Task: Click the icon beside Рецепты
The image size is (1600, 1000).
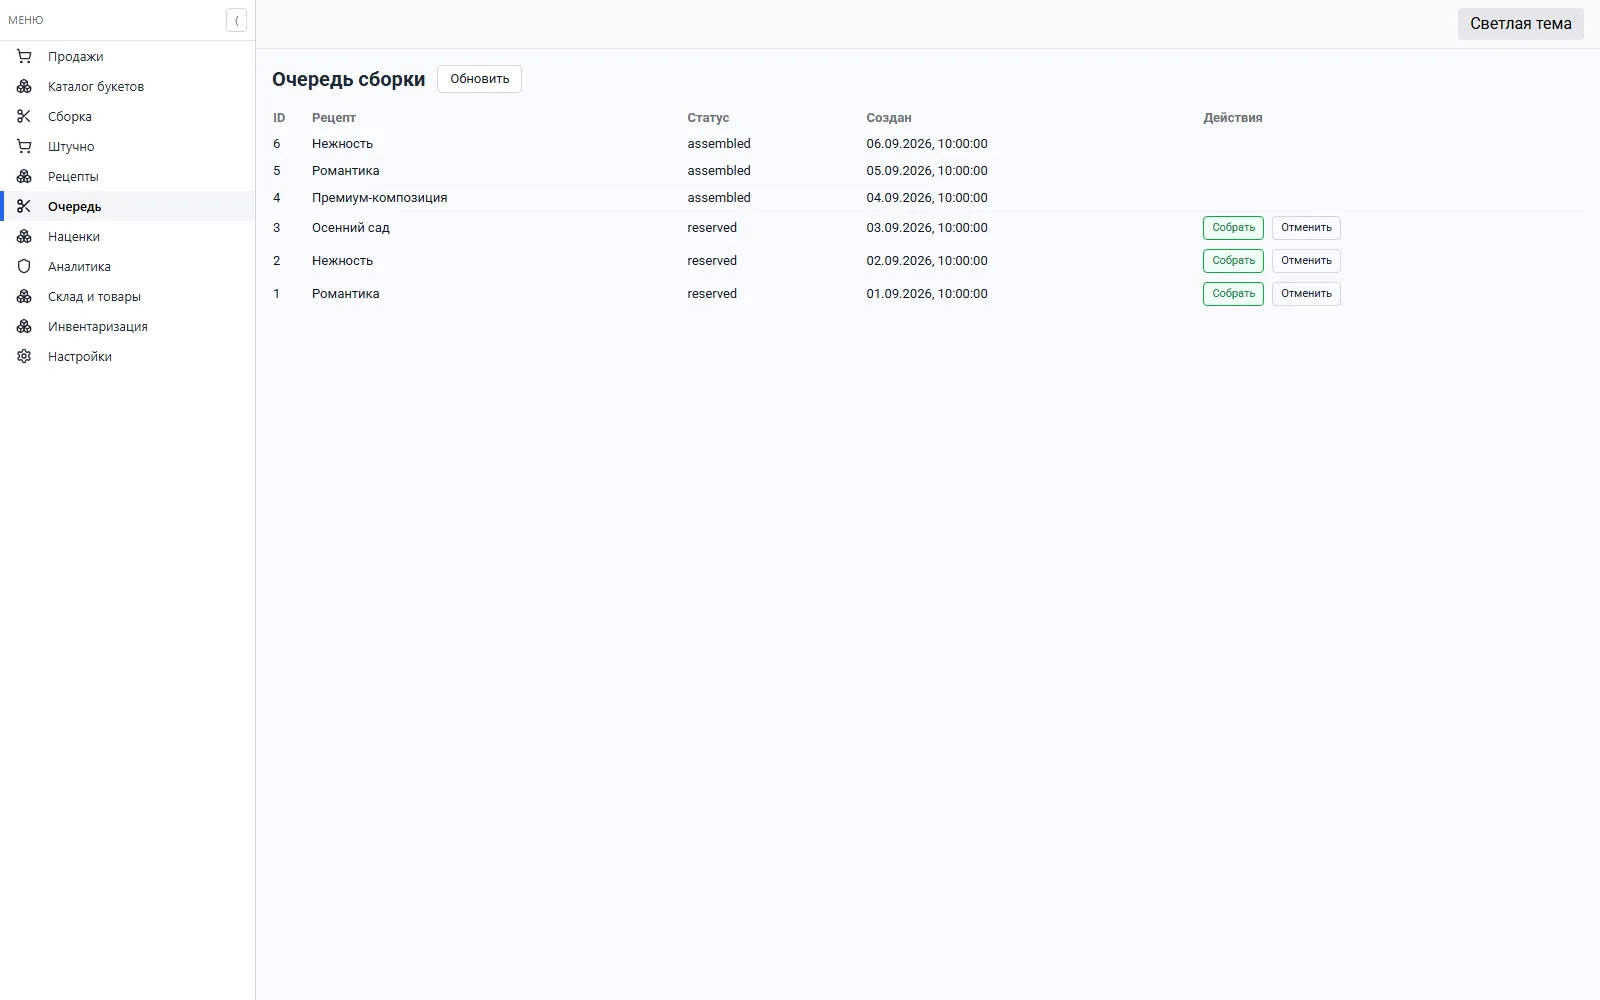Action: 24,177
